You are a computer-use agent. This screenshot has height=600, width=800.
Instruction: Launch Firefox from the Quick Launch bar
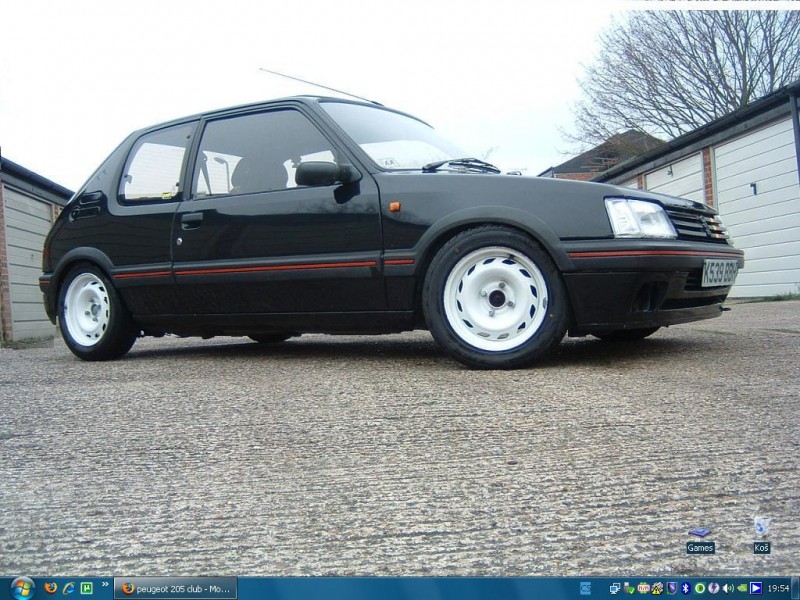point(51,588)
